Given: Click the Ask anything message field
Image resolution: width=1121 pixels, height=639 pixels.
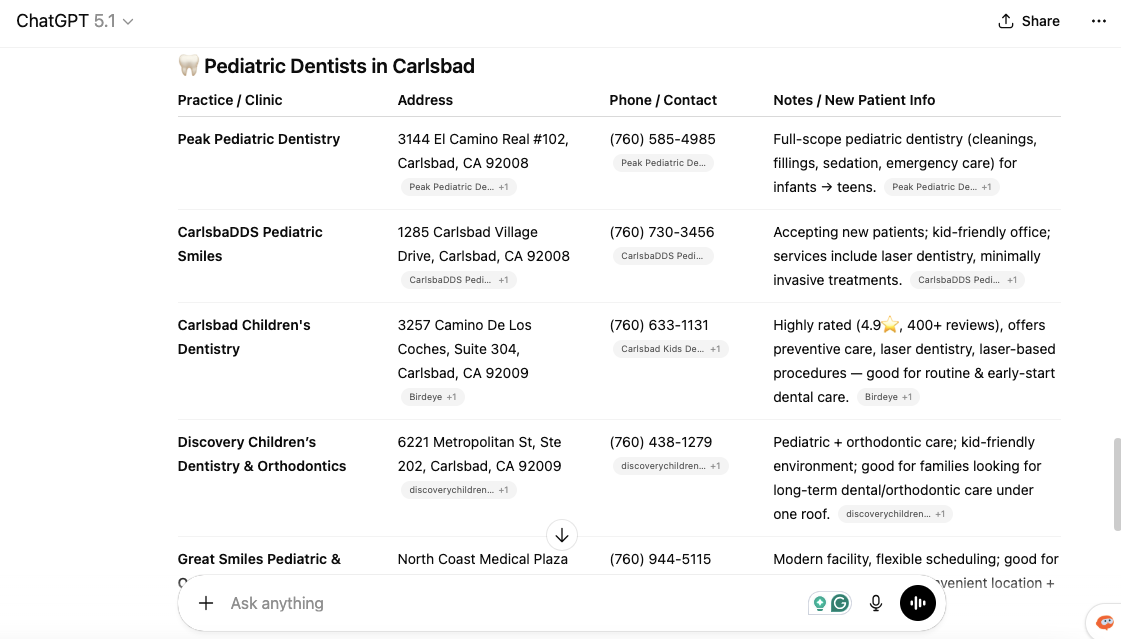Looking at the screenshot, I should (x=500, y=603).
